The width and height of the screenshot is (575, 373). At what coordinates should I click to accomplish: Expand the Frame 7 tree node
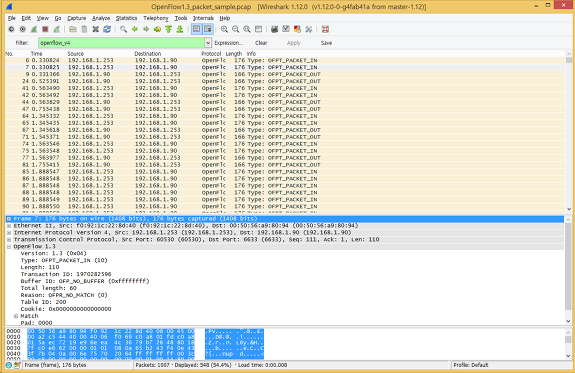click(x=9, y=219)
